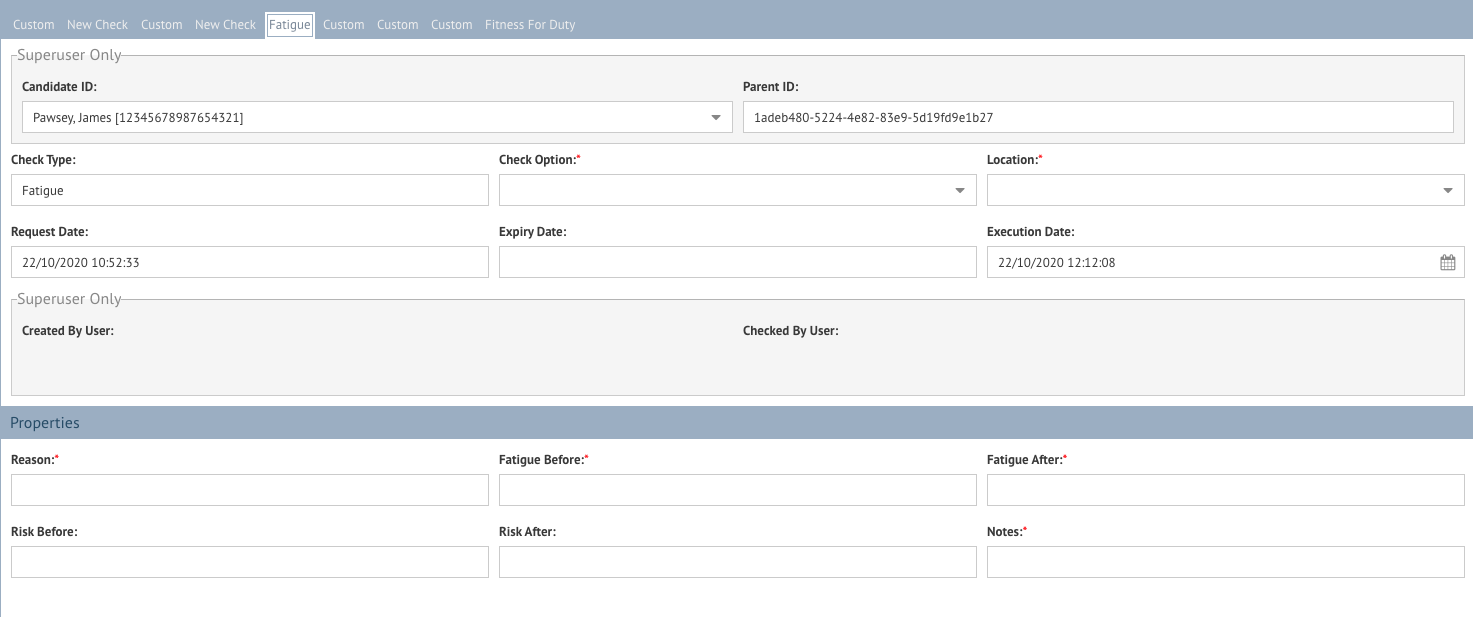
Task: Click the Parent ID input field
Action: (1098, 117)
